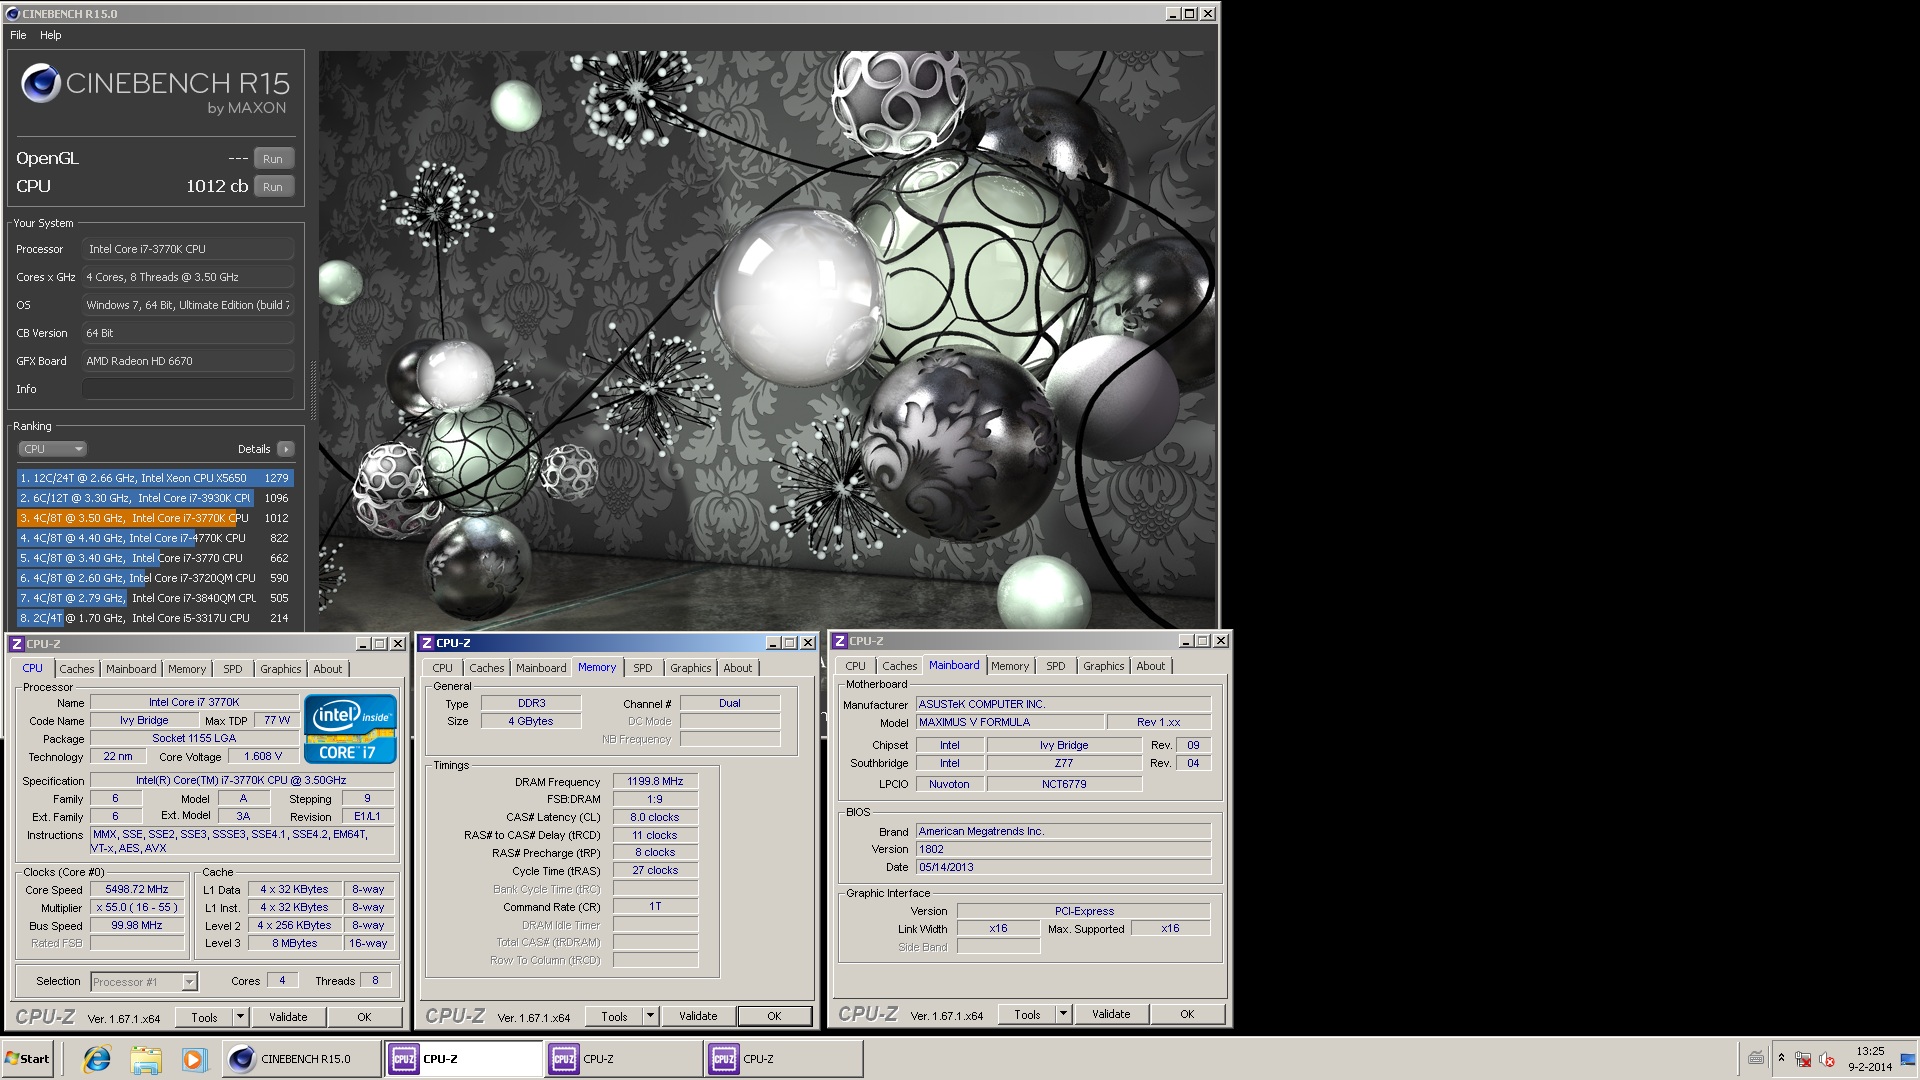
Task: Click the network status tray icon
Action: (1803, 1060)
